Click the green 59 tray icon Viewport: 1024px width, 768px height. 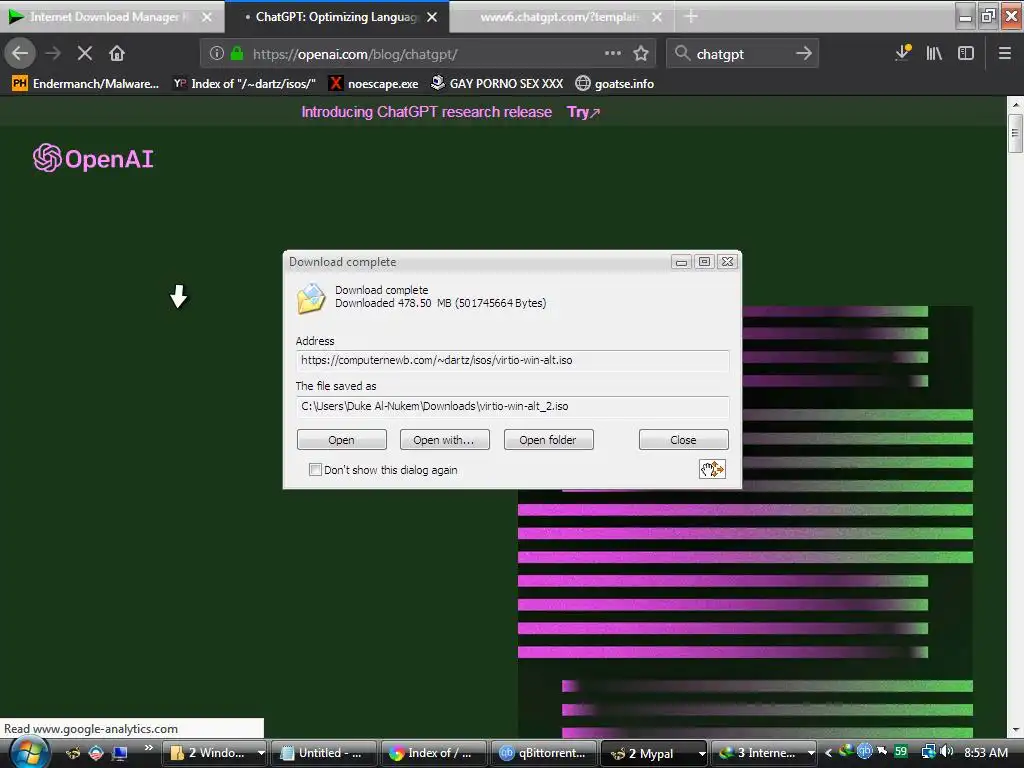(x=901, y=752)
